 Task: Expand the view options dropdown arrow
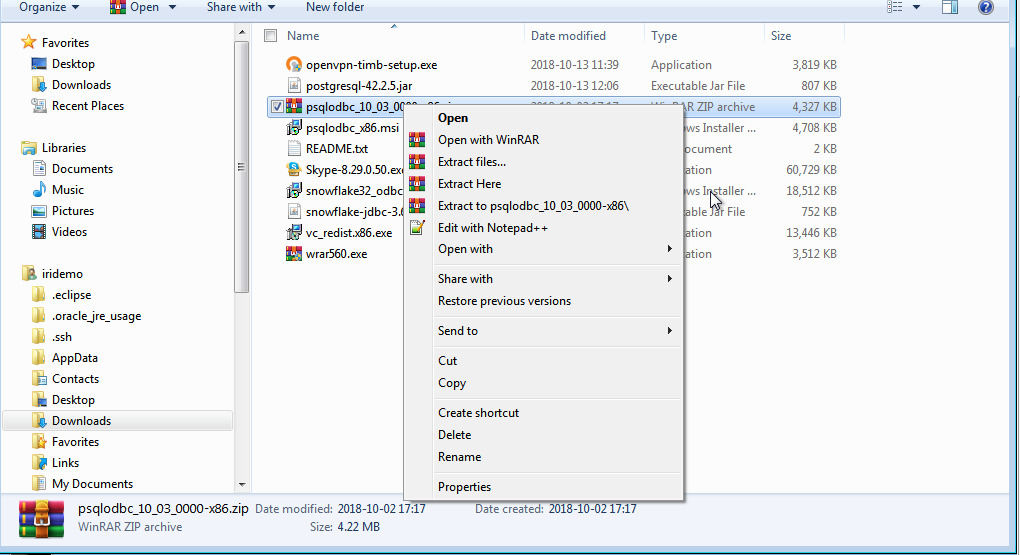[916, 7]
